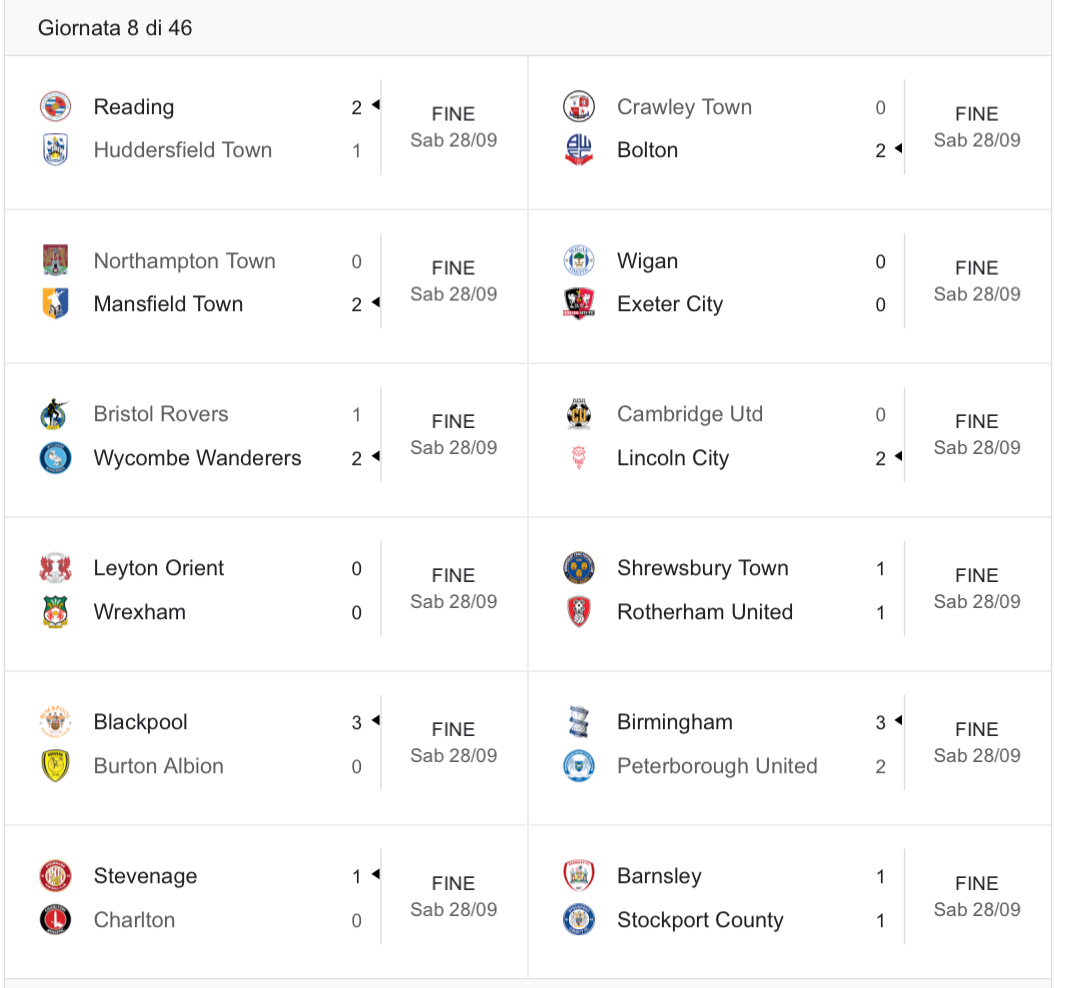This screenshot has height=988, width=1067.
Task: Click the Wycombe Wanderers crest icon
Action: [x=55, y=457]
